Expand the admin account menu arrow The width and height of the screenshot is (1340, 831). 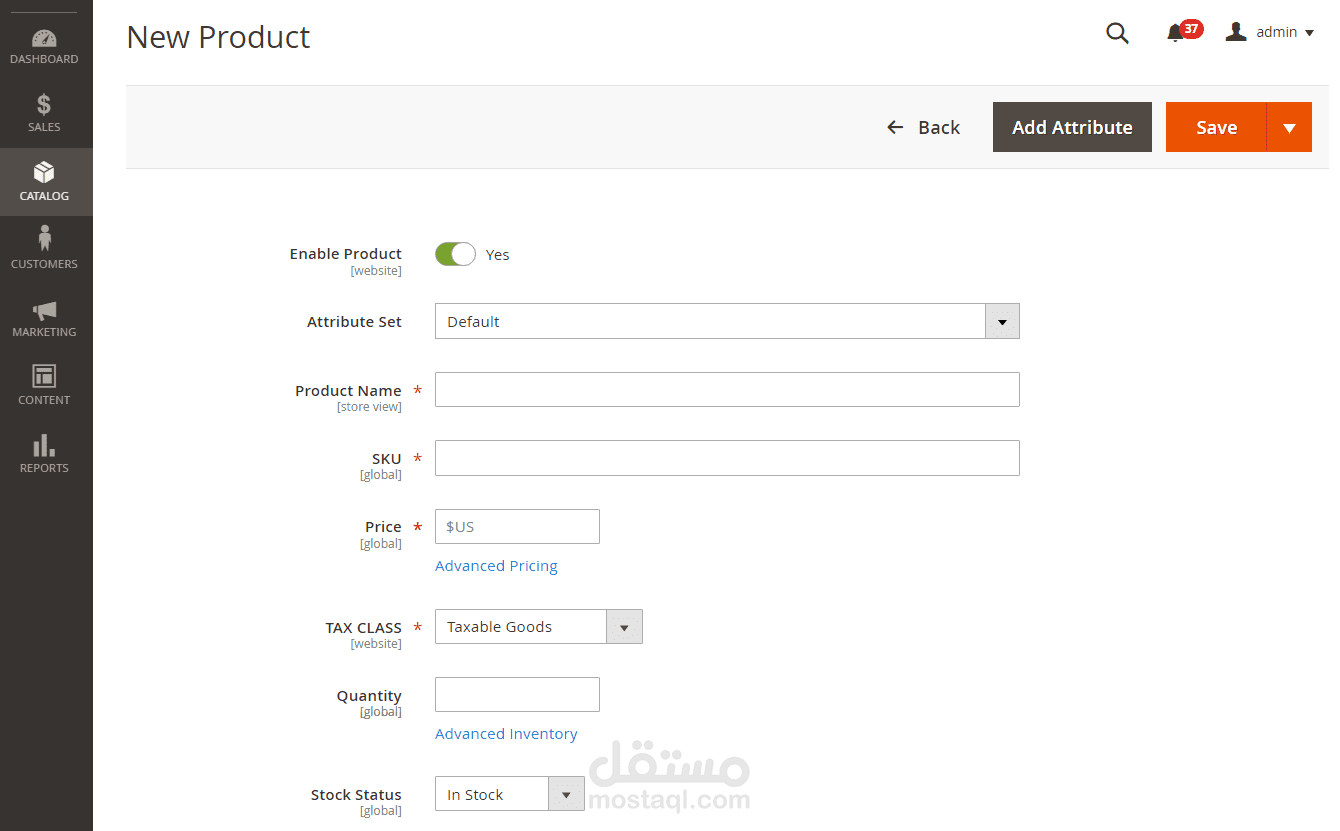pyautogui.click(x=1309, y=33)
